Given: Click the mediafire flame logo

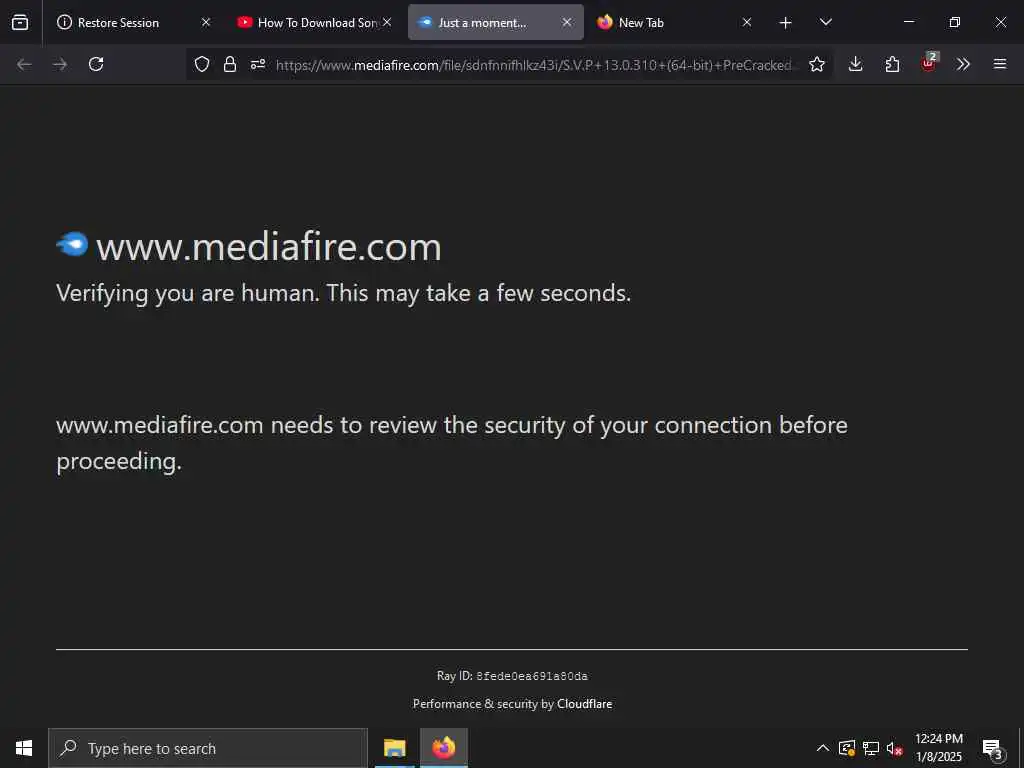Looking at the screenshot, I should pyautogui.click(x=72, y=244).
